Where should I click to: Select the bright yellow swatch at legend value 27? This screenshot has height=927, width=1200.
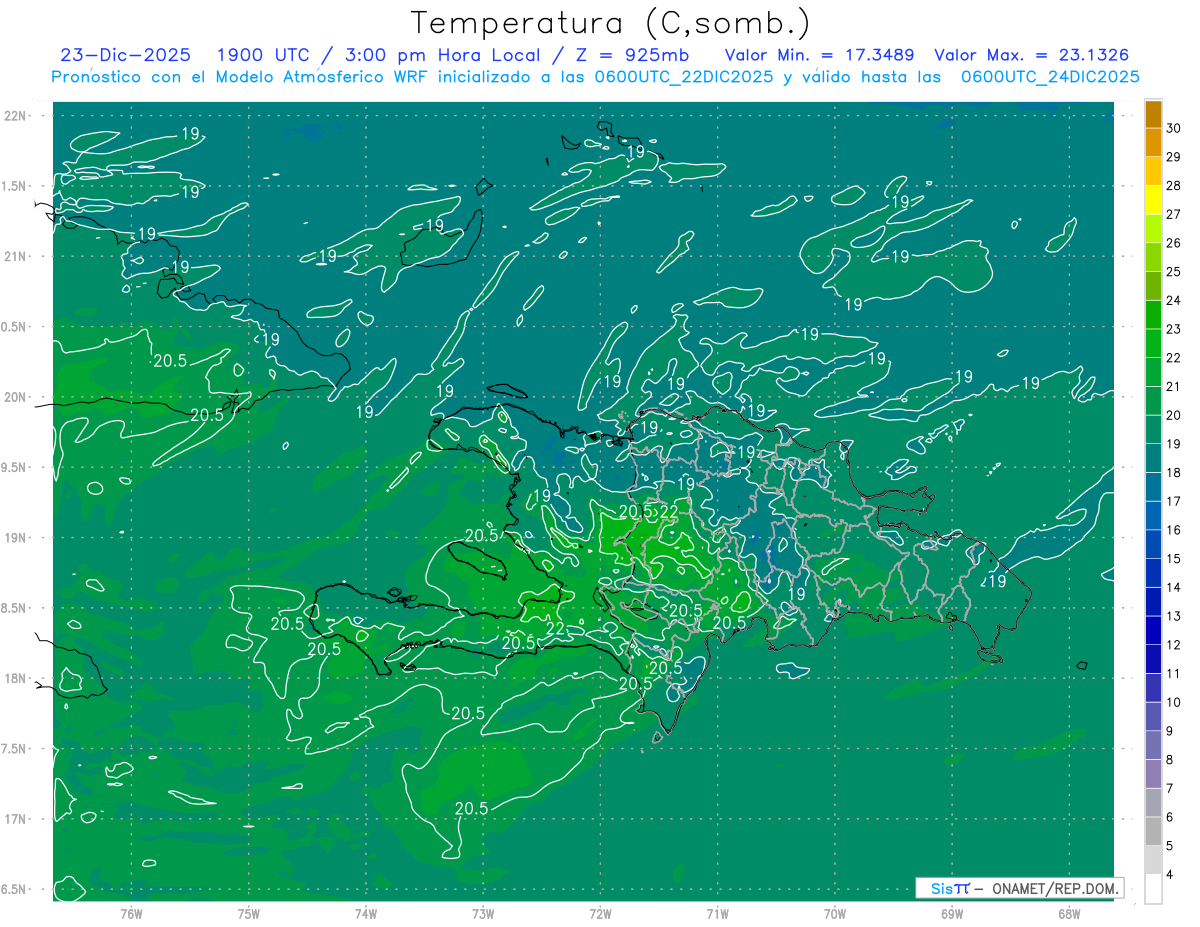[x=1153, y=200]
